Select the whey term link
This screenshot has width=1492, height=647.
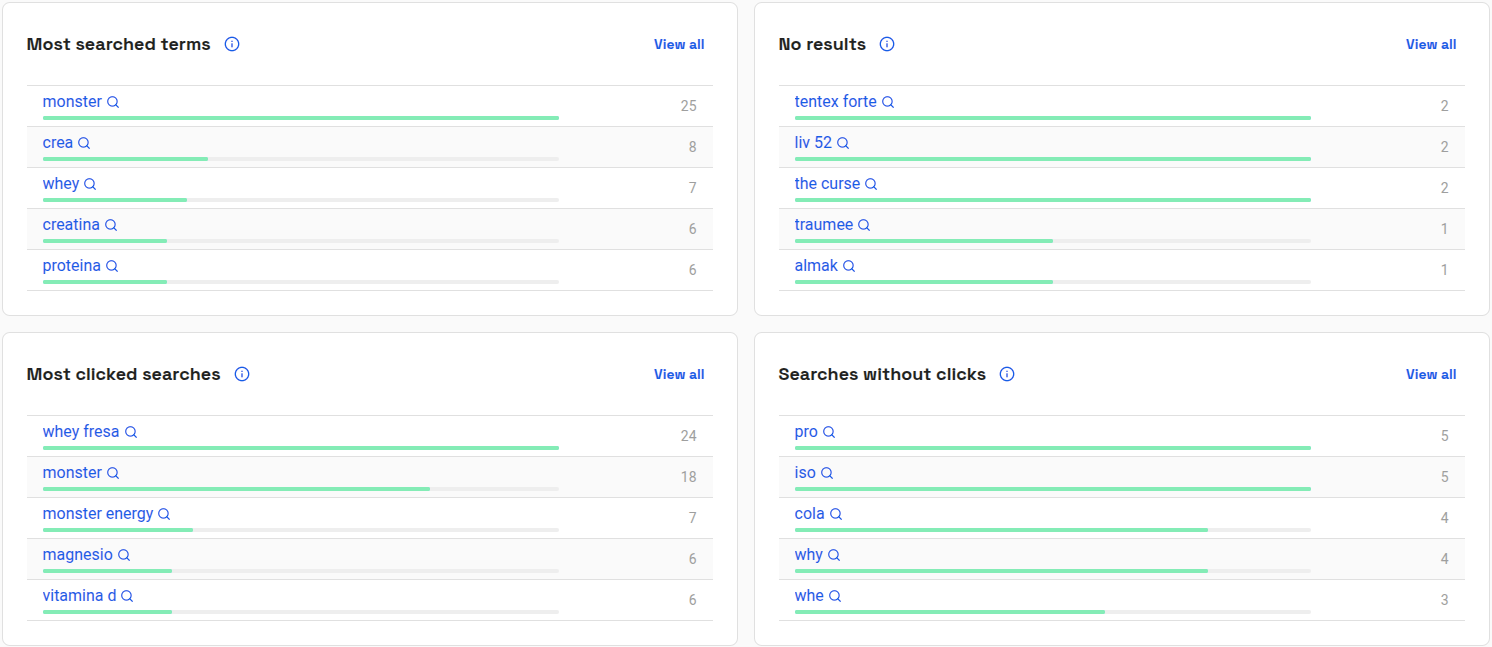pos(61,184)
